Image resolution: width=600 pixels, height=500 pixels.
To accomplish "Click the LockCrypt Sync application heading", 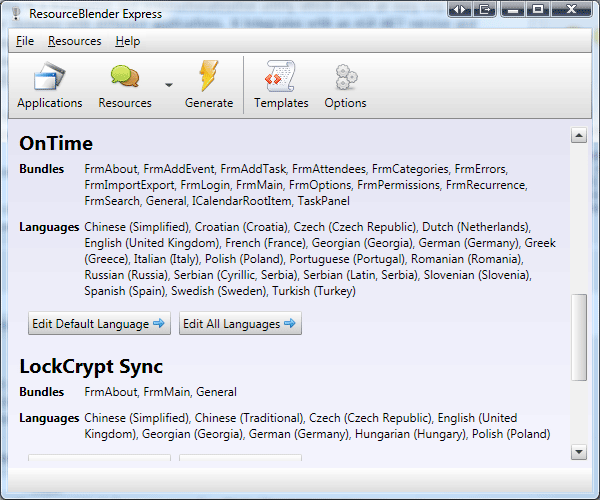I will coord(91,366).
